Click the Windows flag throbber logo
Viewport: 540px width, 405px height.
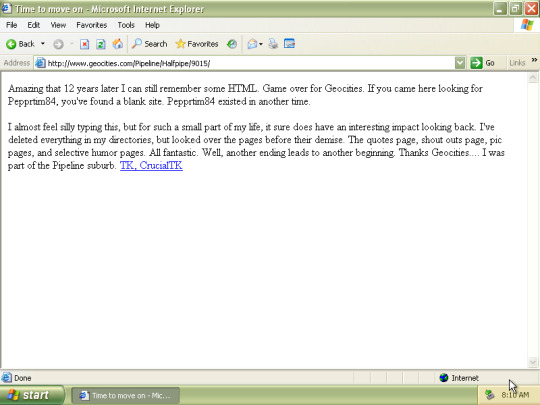point(527,25)
